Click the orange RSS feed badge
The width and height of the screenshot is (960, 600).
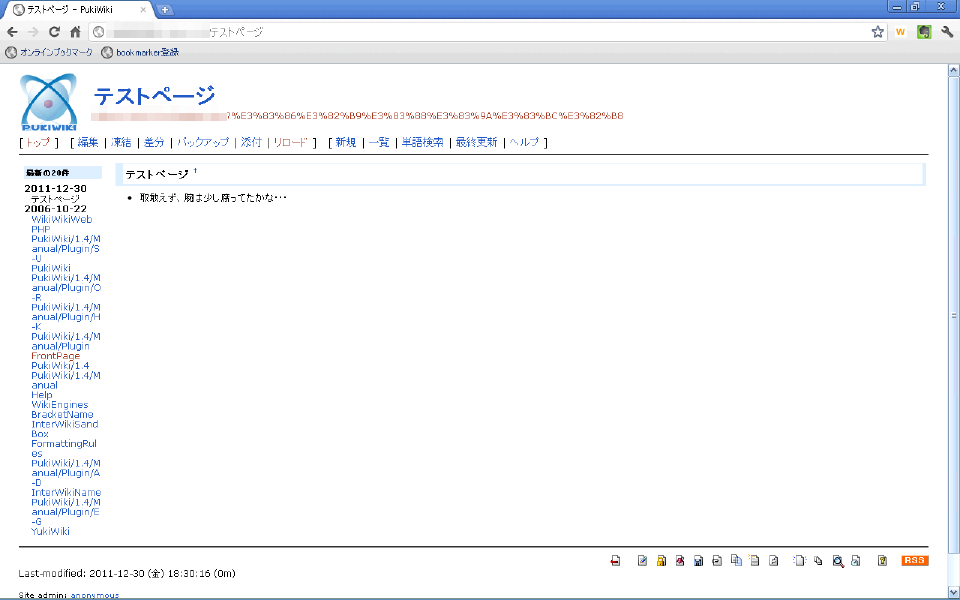pos(915,560)
